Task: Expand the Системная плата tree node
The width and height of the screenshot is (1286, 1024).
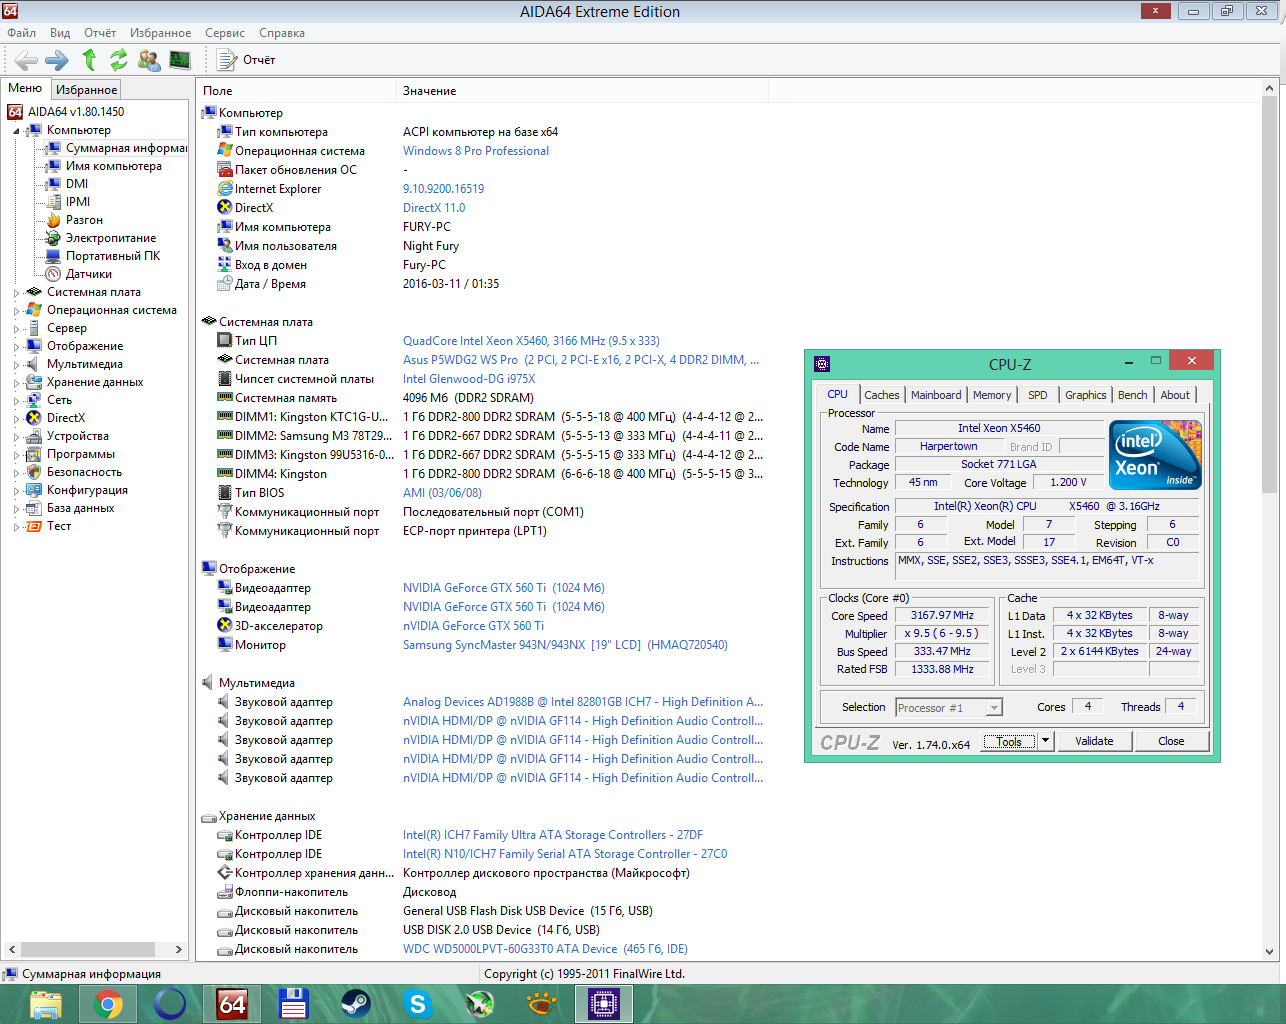Action: 17,293
